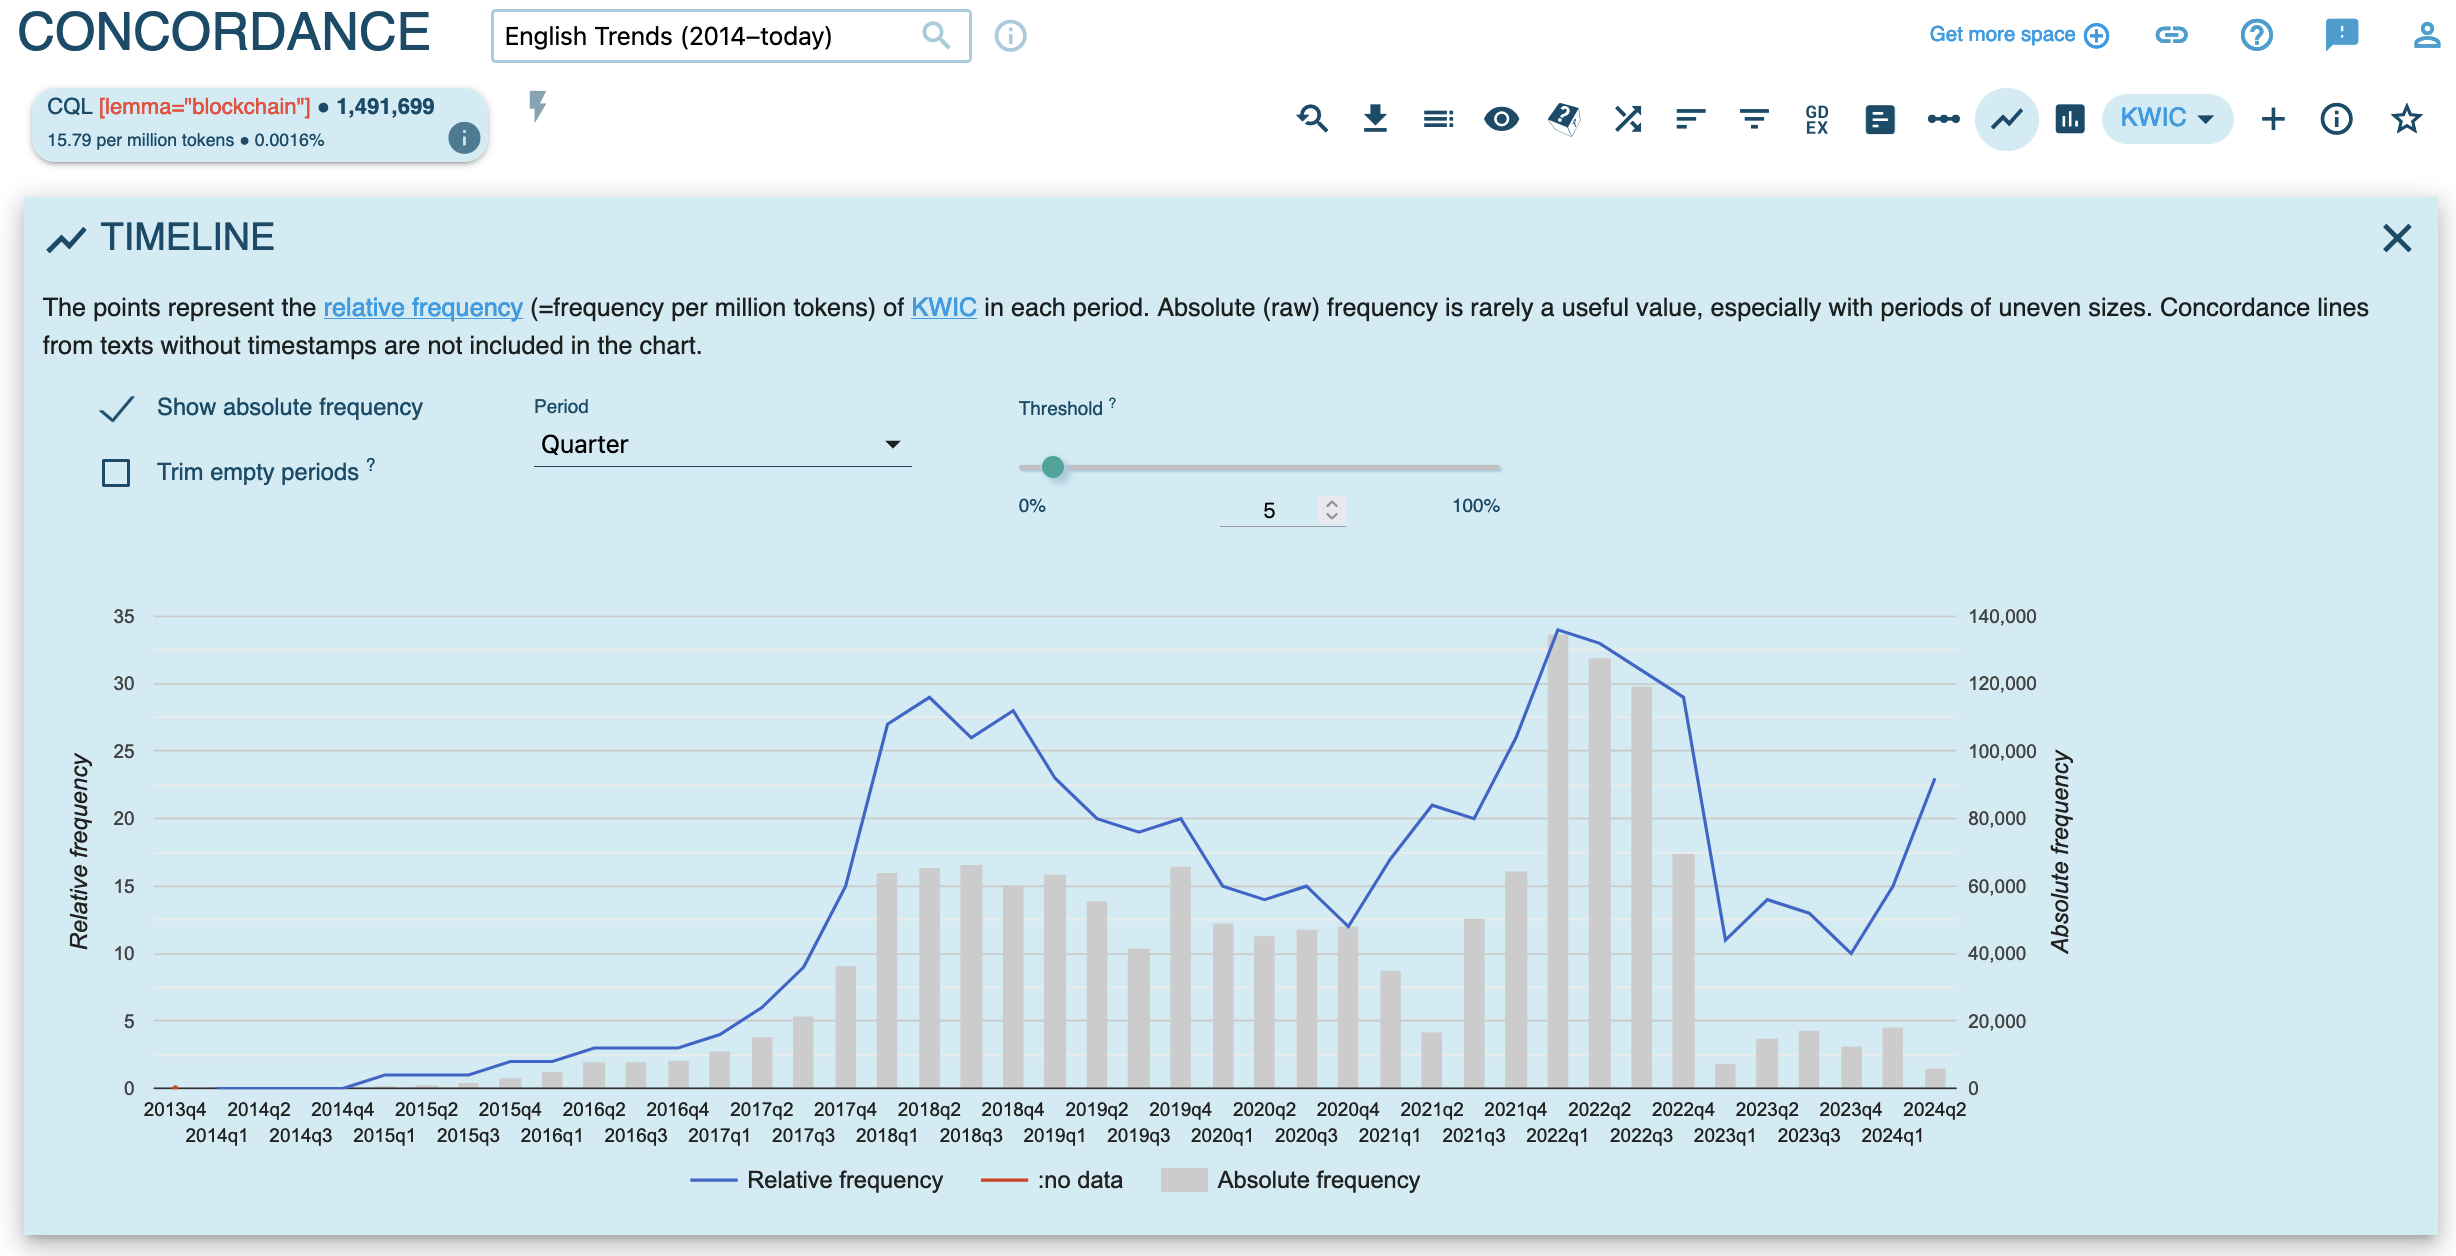Expand the Period Quarter dropdown
The image size is (2456, 1256).
coord(721,444)
